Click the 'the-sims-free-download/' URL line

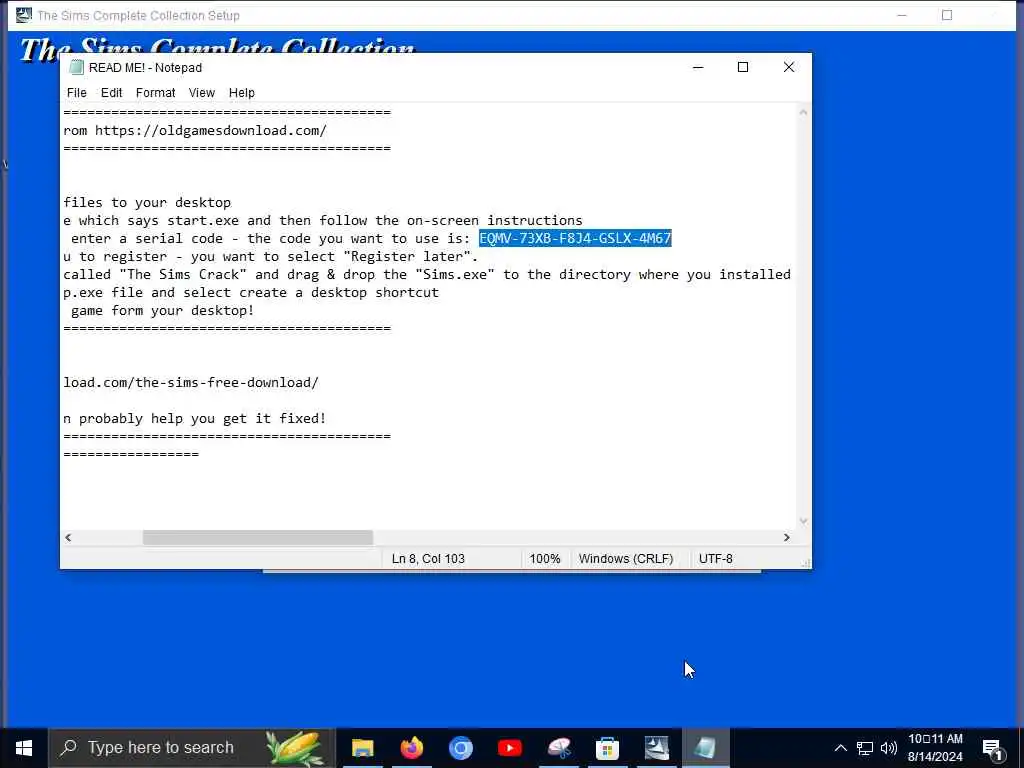coord(191,383)
